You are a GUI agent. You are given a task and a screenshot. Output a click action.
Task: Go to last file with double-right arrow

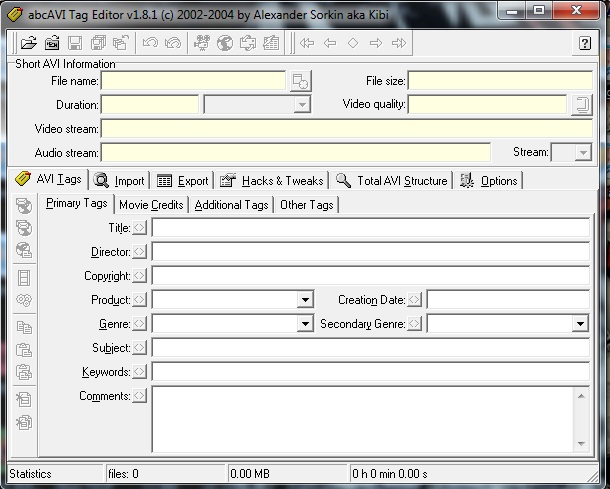pos(399,43)
